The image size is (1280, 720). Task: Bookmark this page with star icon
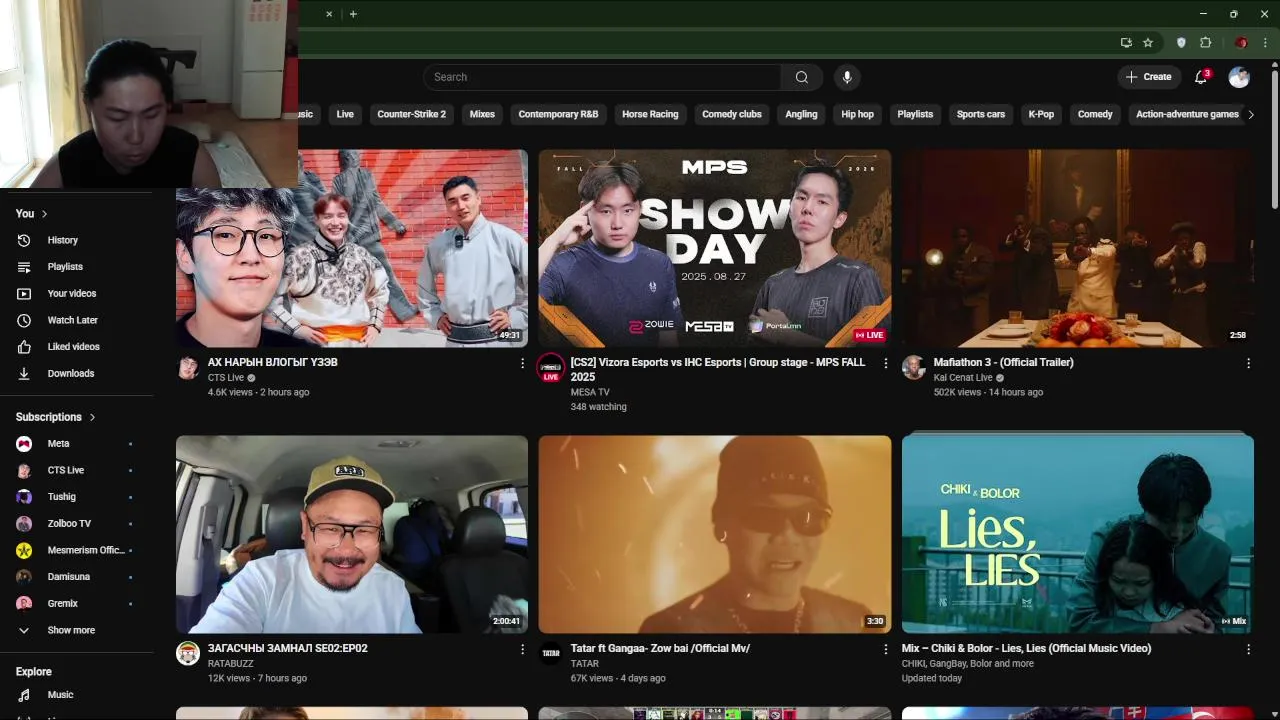[1148, 43]
